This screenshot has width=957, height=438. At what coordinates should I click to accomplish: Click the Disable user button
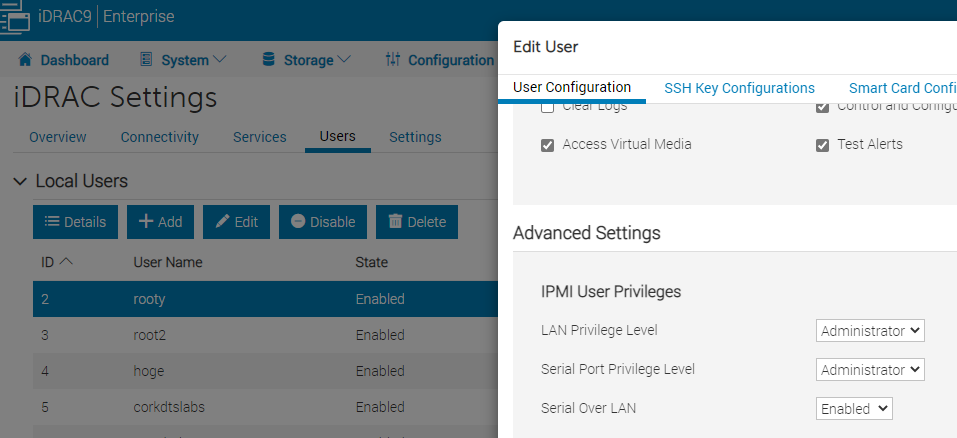[x=322, y=222]
